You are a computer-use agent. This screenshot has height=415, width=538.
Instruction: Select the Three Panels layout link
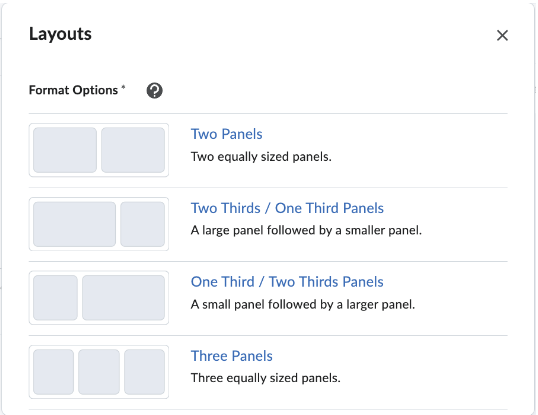click(x=232, y=356)
